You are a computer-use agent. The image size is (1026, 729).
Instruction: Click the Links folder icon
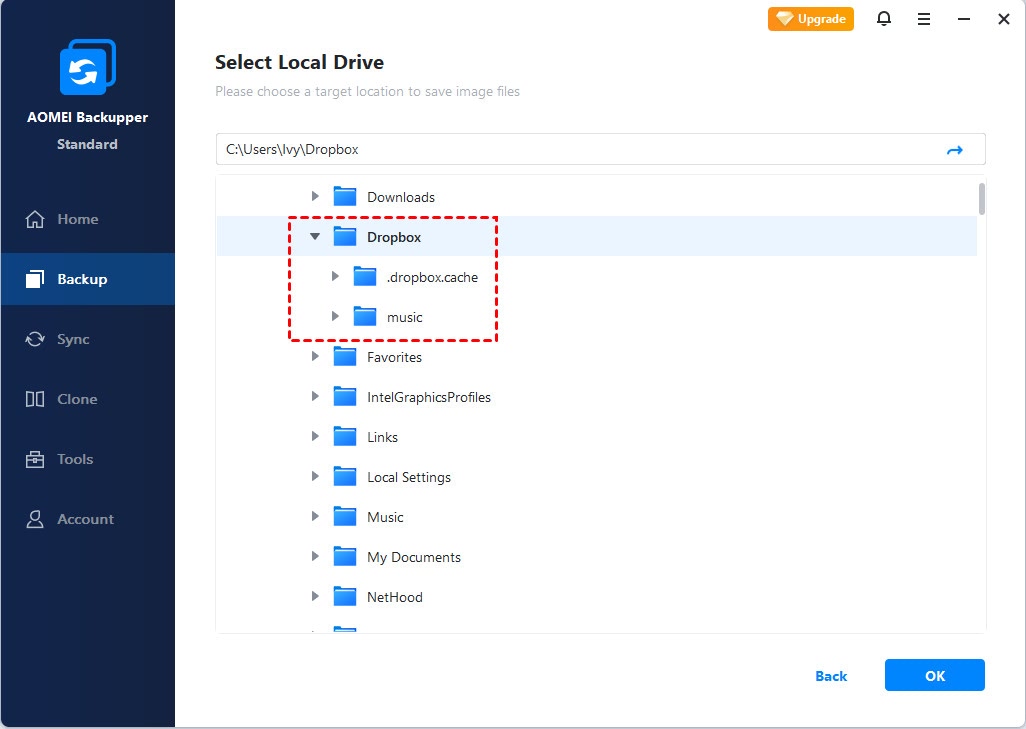[x=345, y=436]
